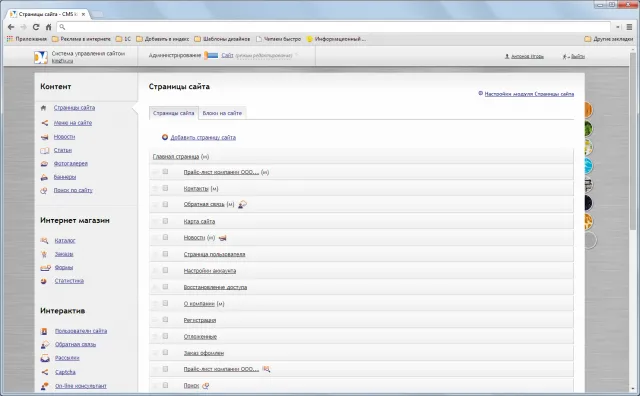
Task: Tick the checkbox for Контакты
Action: [x=165, y=188]
